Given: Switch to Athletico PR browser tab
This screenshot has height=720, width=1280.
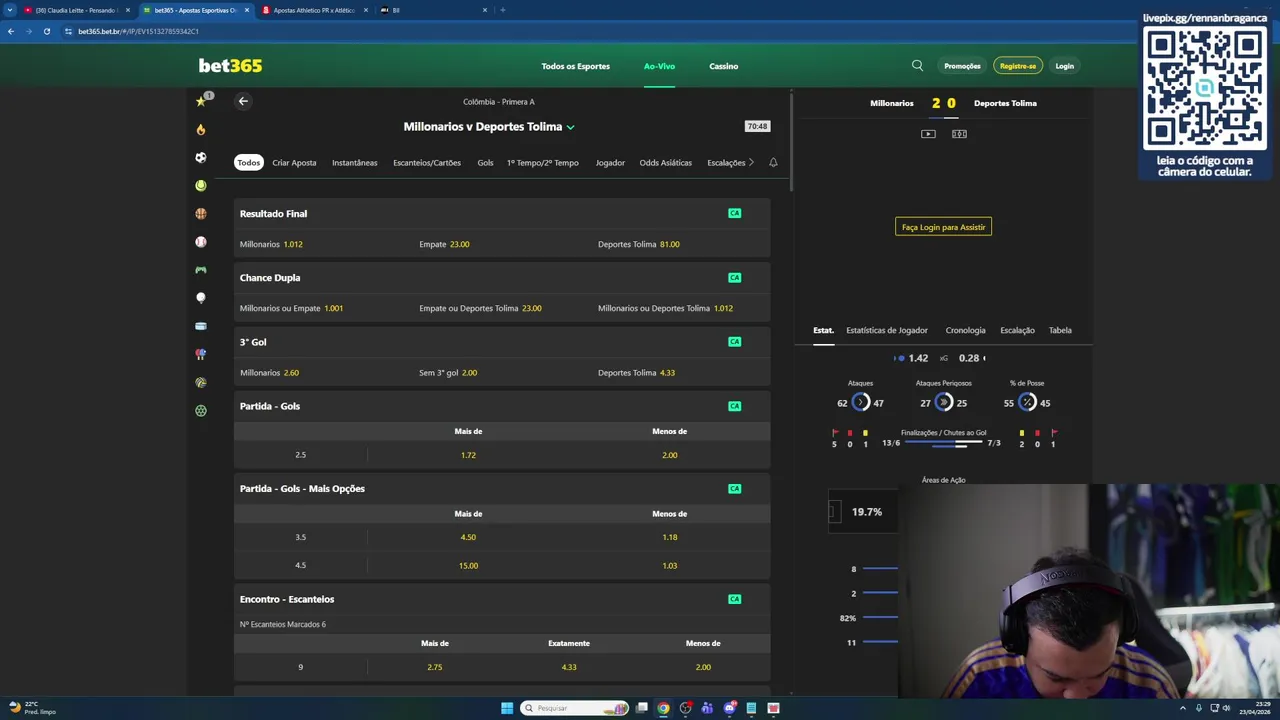Looking at the screenshot, I should pos(313,10).
